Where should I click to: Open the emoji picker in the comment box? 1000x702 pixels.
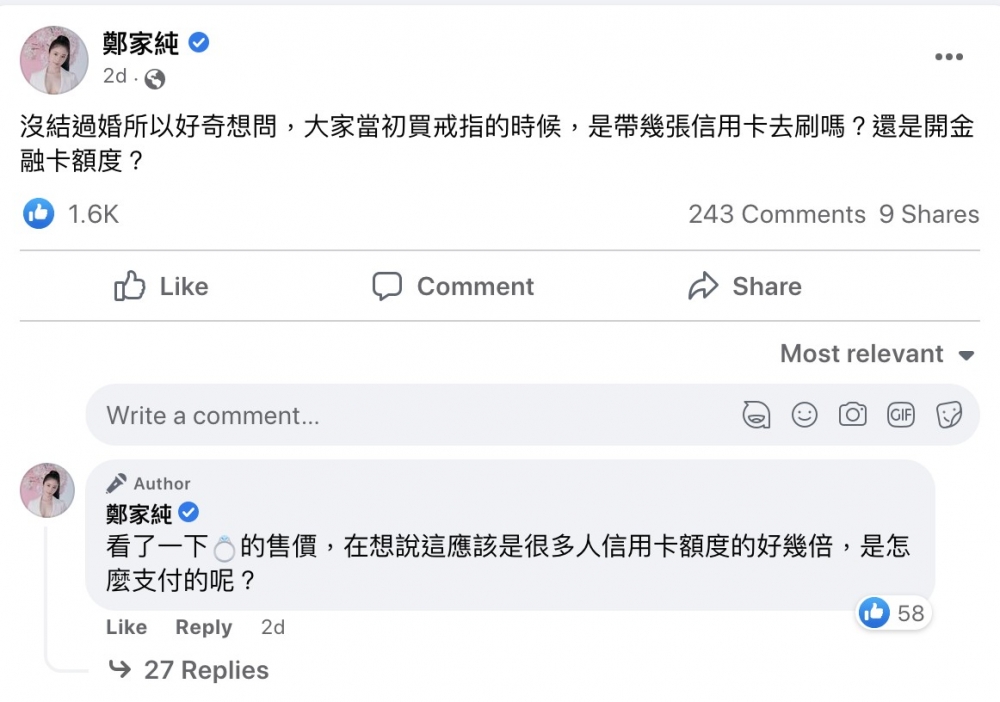804,414
